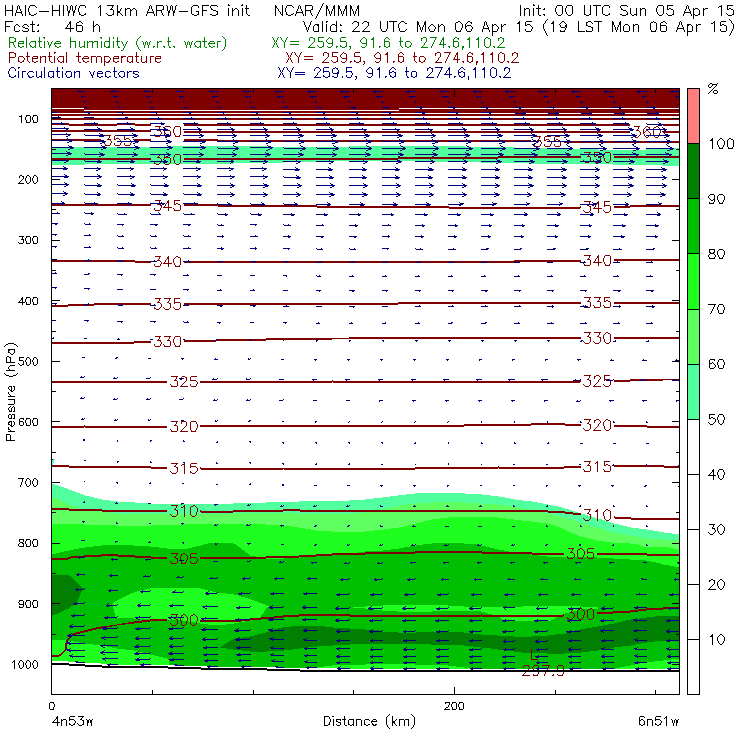740x740 pixels.
Task: Pick the aquamarine 50–60% colorbar segment
Action: point(693,392)
